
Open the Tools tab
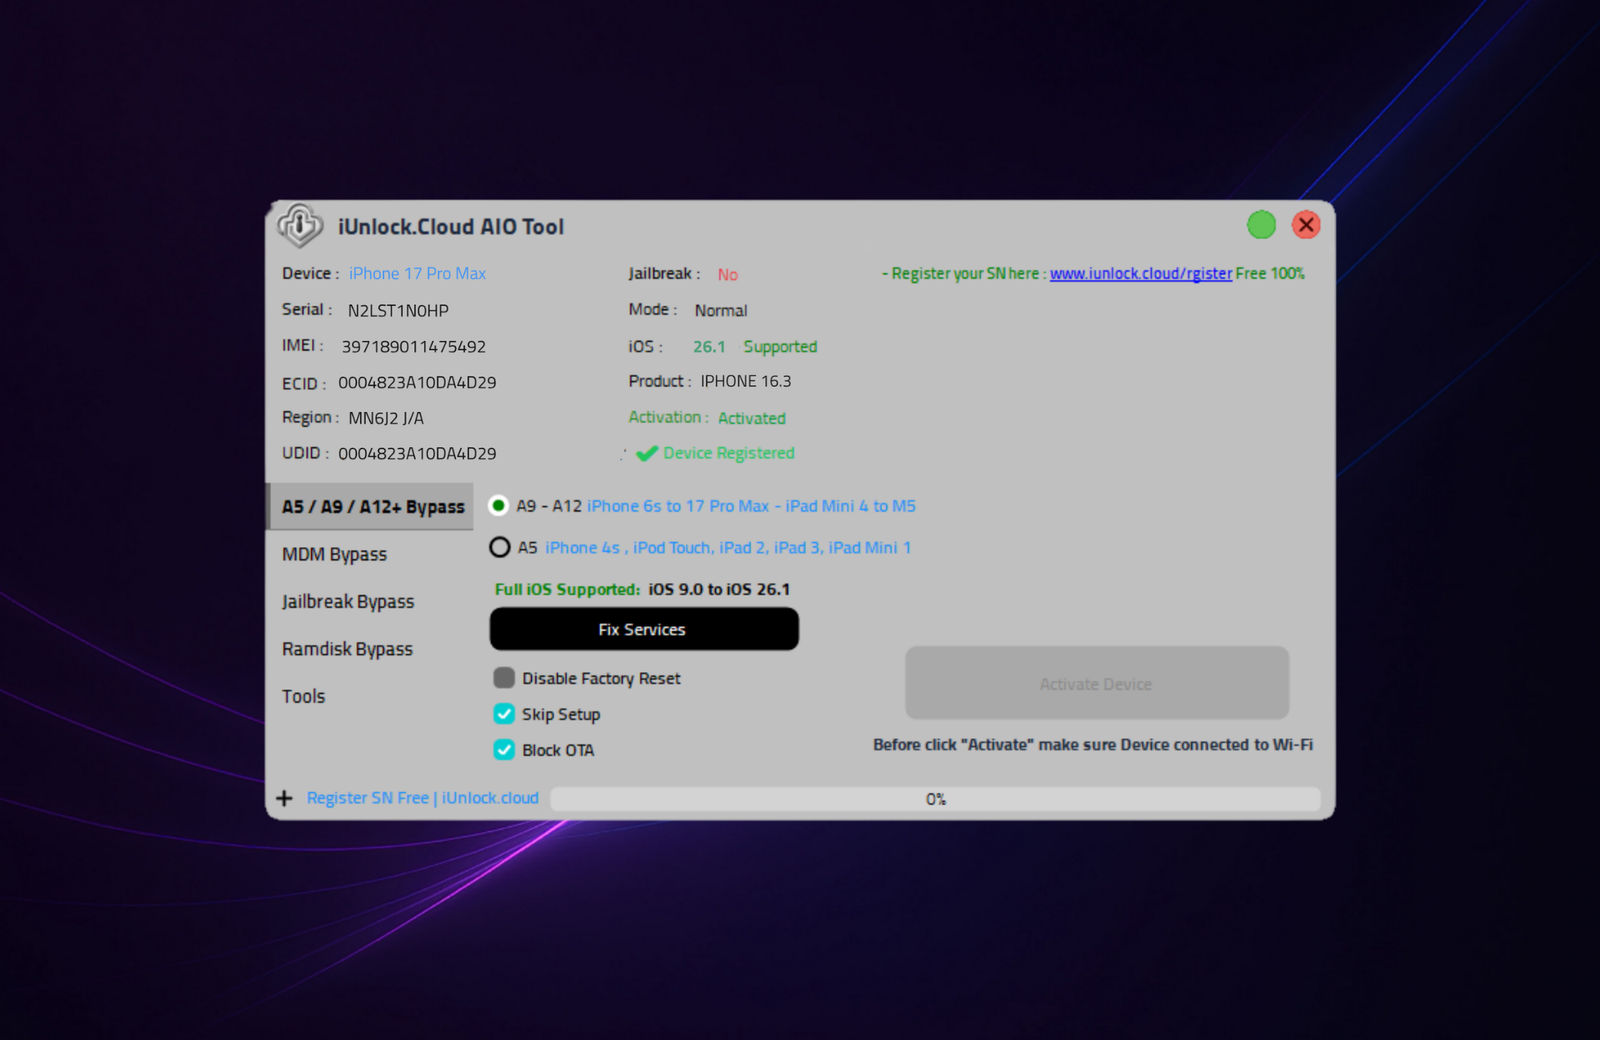click(304, 696)
